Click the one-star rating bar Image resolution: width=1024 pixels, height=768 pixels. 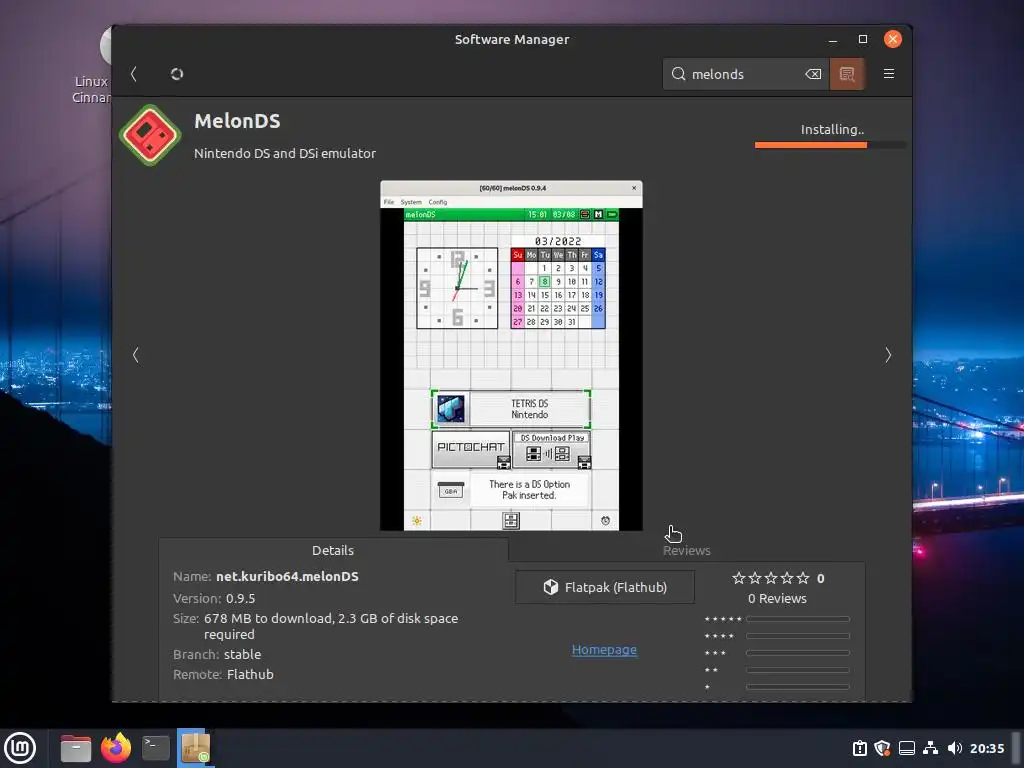coord(798,686)
